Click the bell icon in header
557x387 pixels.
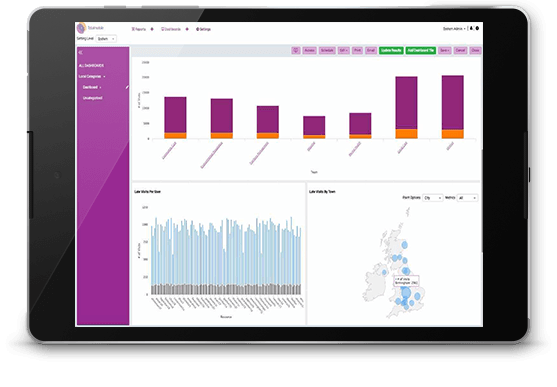click(x=472, y=28)
